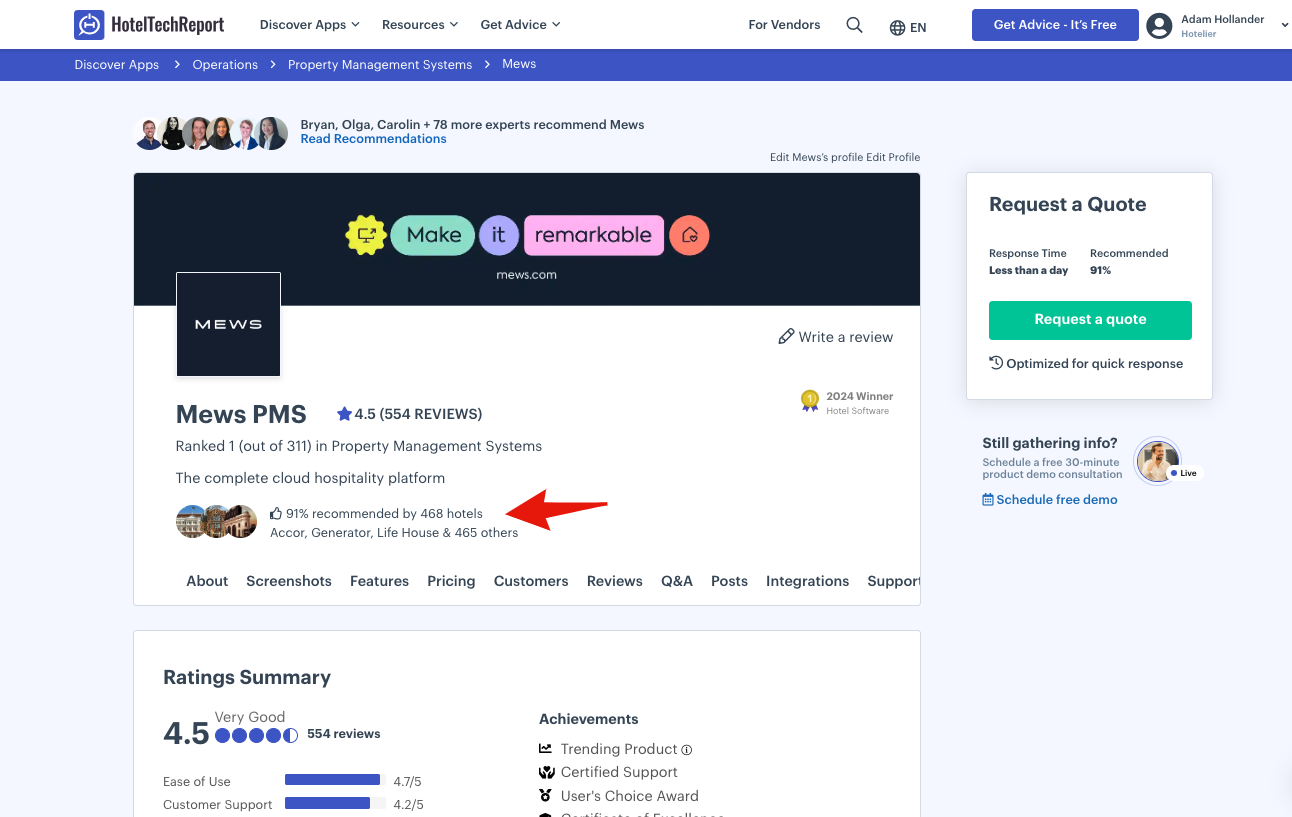Click the five-dot rating indicator

click(257, 736)
